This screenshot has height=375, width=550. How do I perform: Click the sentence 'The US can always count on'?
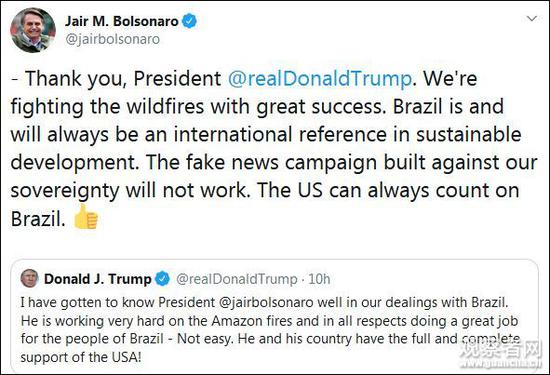pyautogui.click(x=388, y=190)
